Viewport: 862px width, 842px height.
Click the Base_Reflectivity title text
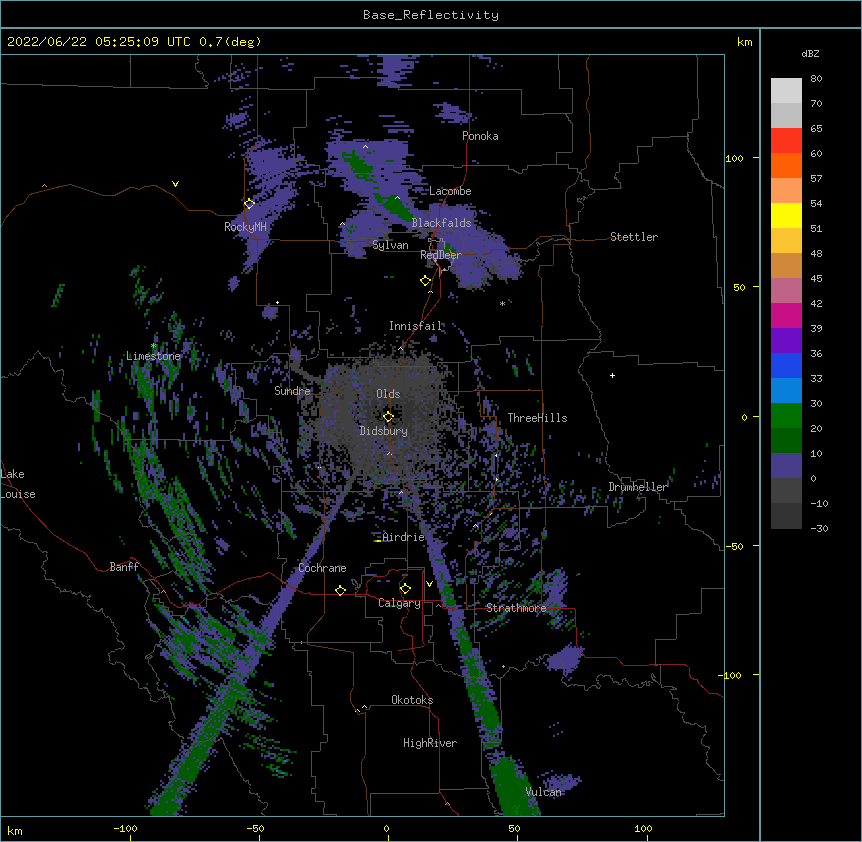click(431, 15)
